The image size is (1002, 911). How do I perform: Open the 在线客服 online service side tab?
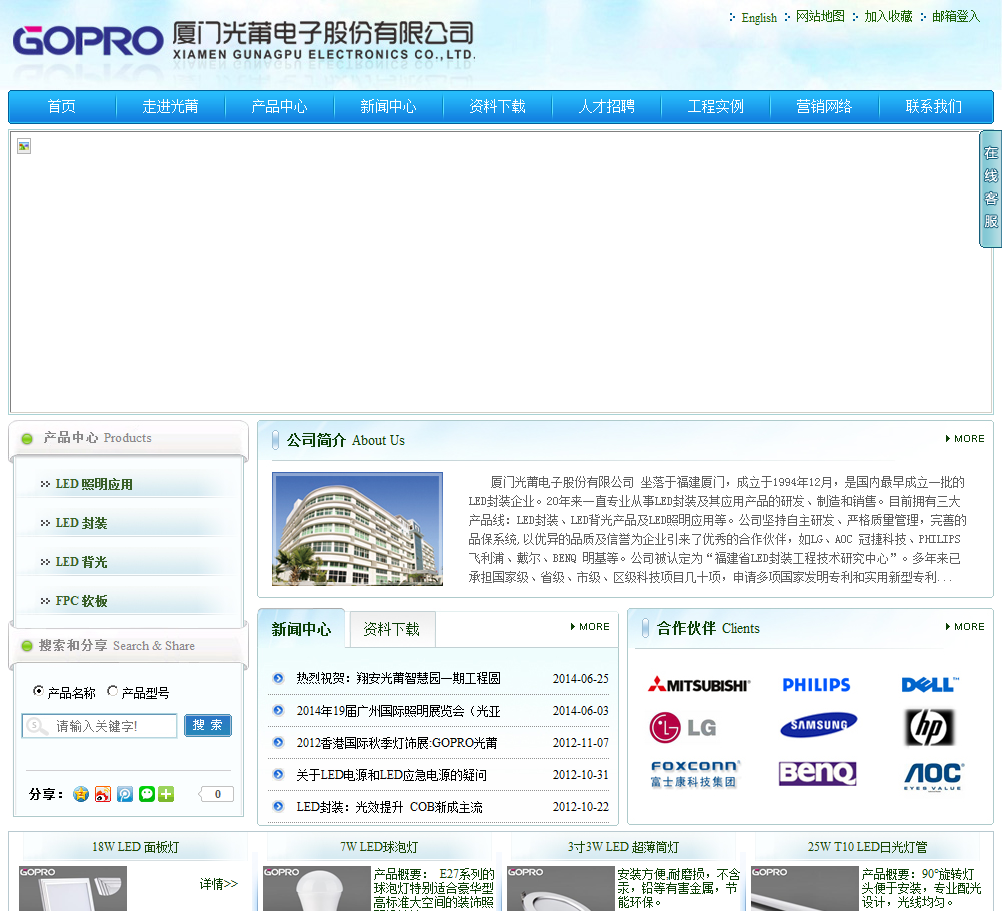[x=990, y=188]
